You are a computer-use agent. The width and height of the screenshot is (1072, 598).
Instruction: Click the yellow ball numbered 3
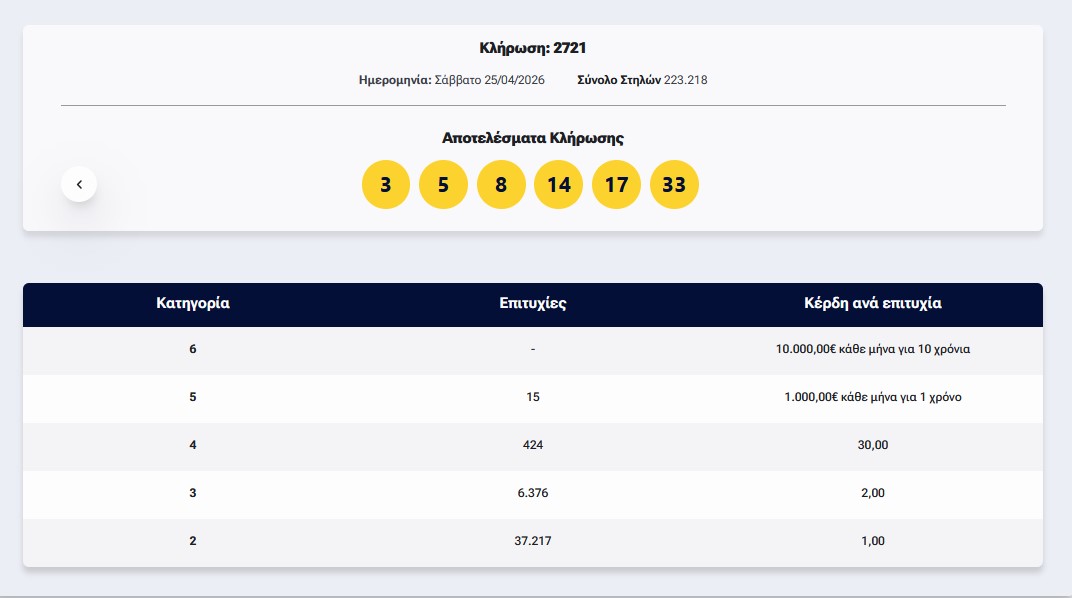tap(386, 185)
